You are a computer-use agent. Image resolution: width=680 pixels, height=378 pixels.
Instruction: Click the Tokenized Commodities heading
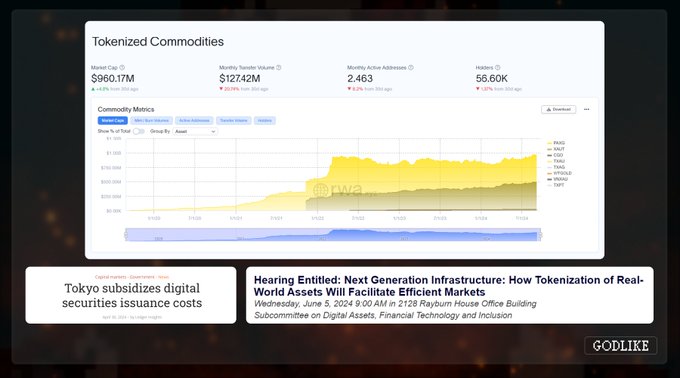158,42
